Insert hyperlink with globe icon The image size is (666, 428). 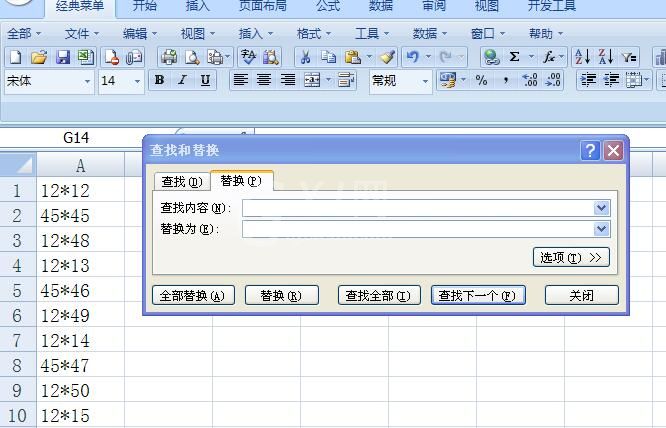pyautogui.click(x=491, y=57)
